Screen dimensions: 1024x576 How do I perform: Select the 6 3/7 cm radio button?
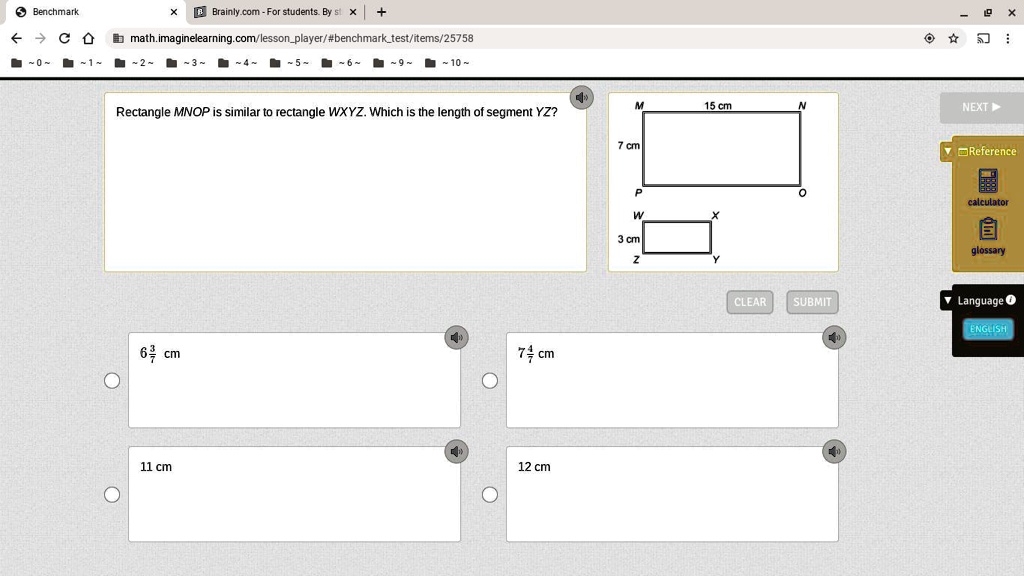pyautogui.click(x=112, y=381)
